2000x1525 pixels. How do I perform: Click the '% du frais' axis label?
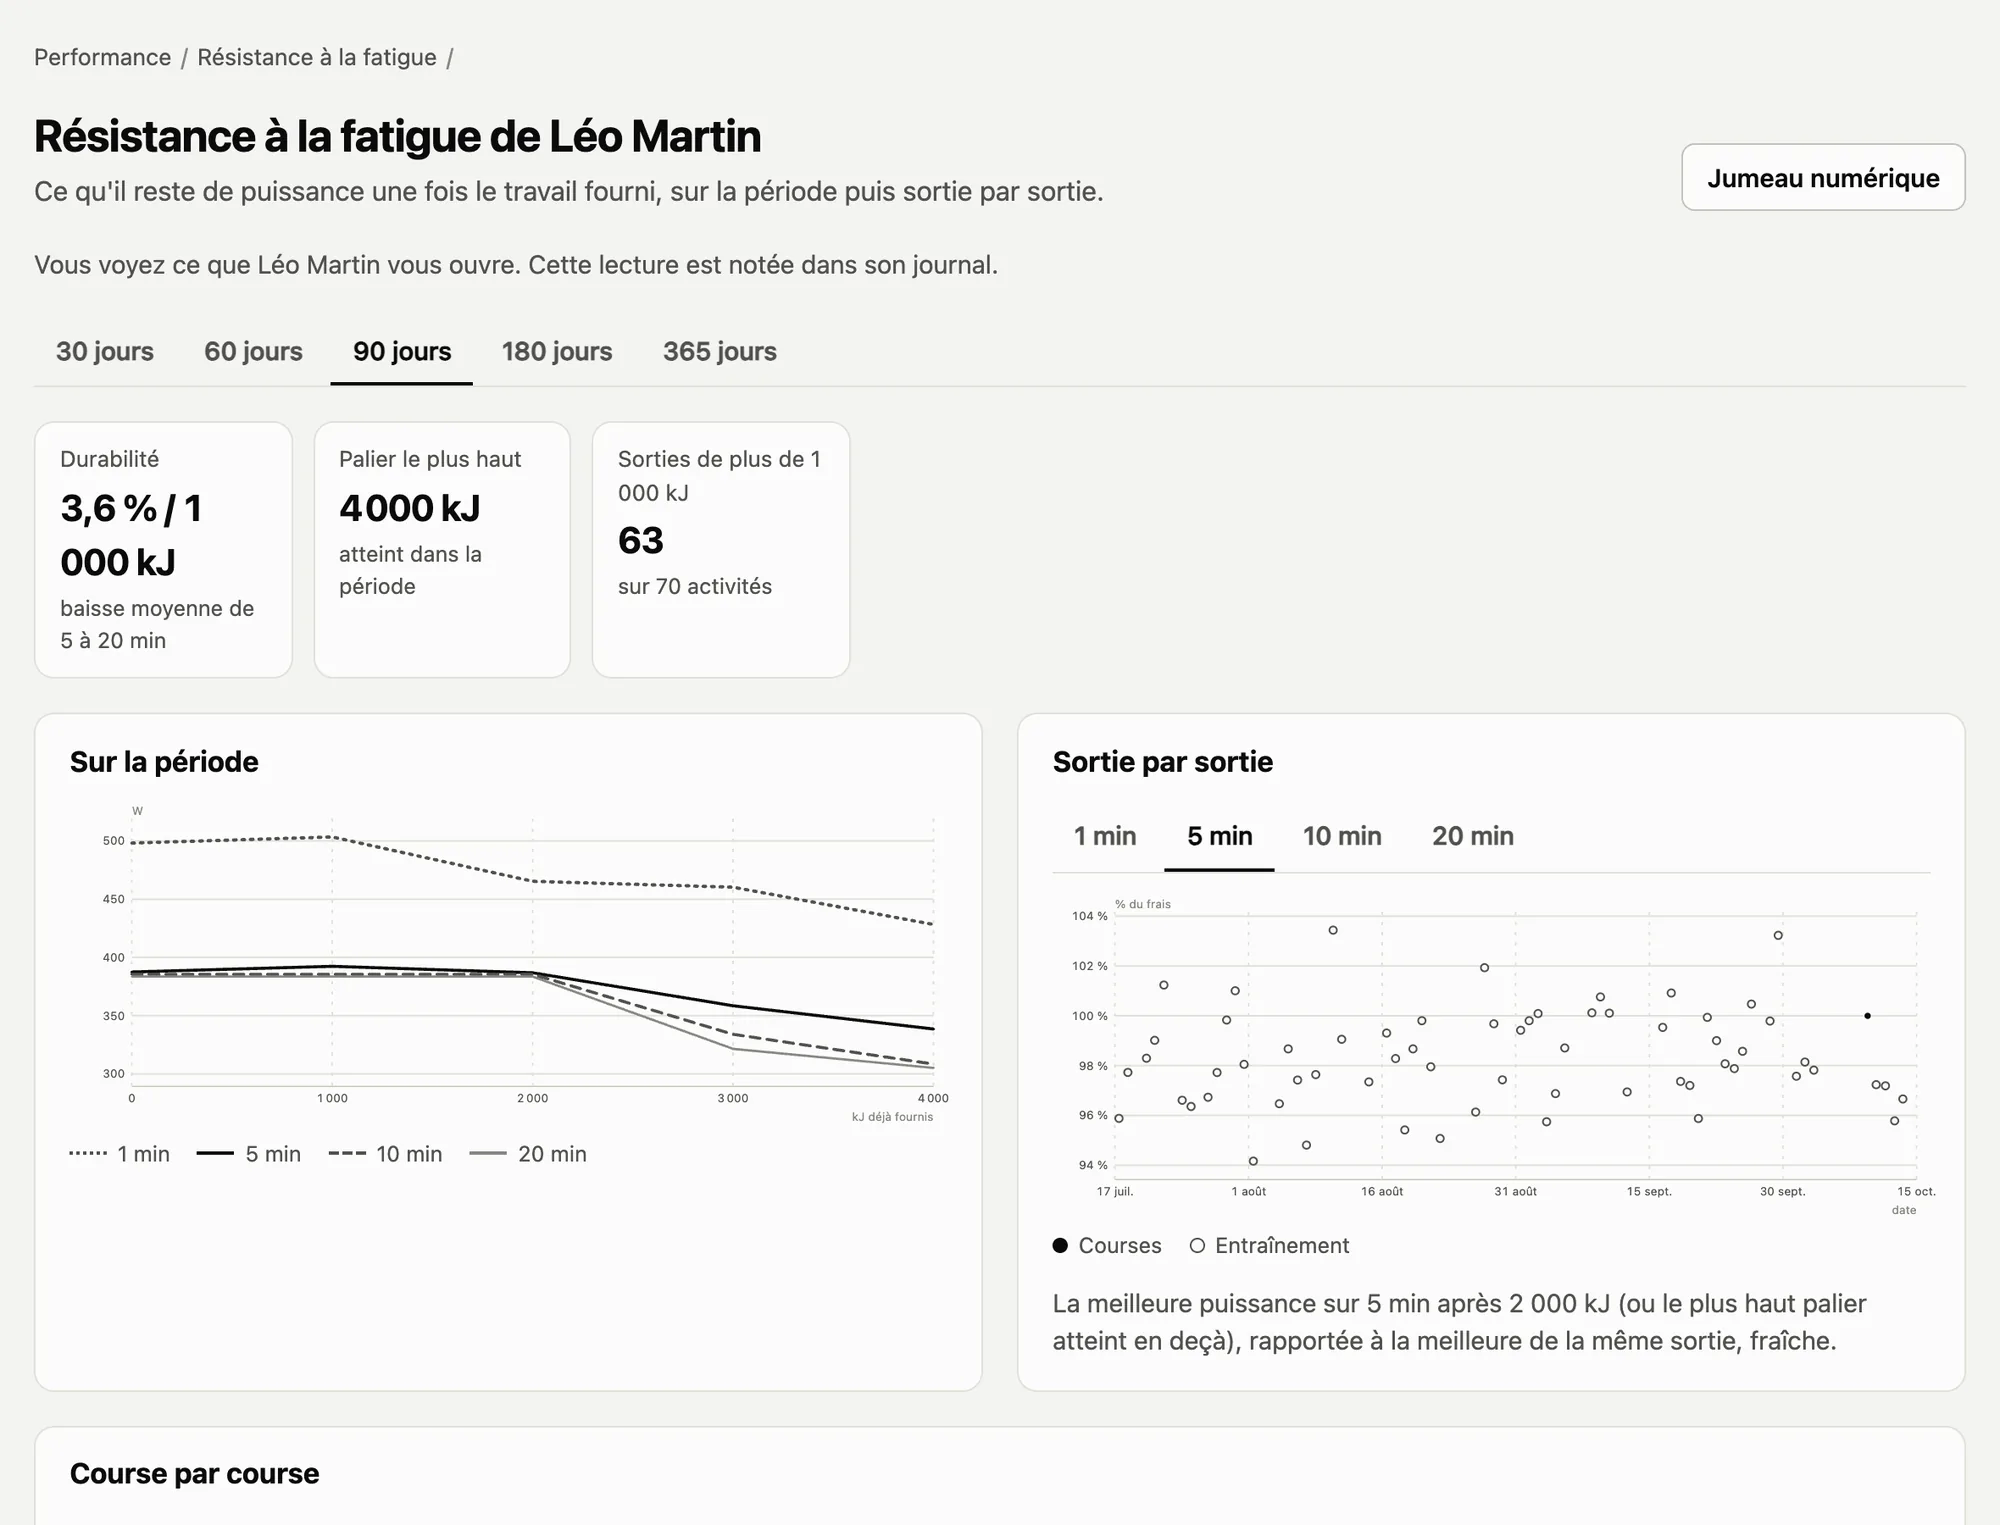1143,904
